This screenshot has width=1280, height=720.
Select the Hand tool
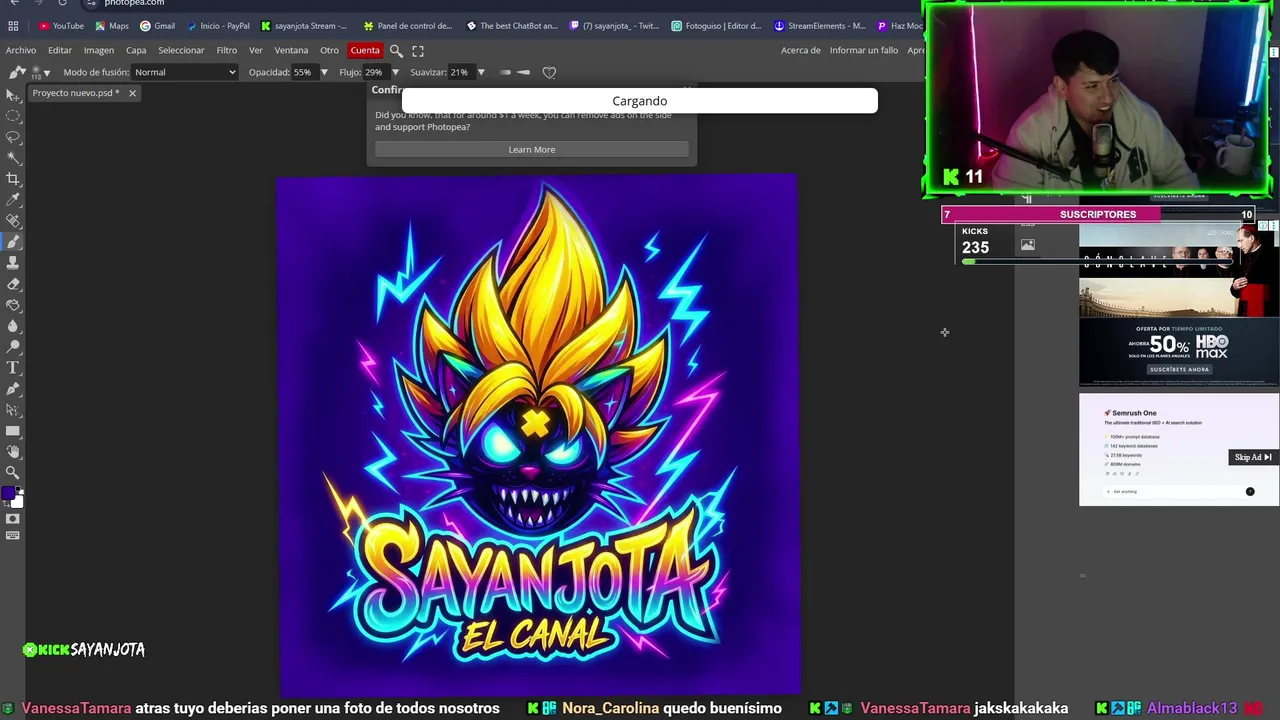[13, 451]
